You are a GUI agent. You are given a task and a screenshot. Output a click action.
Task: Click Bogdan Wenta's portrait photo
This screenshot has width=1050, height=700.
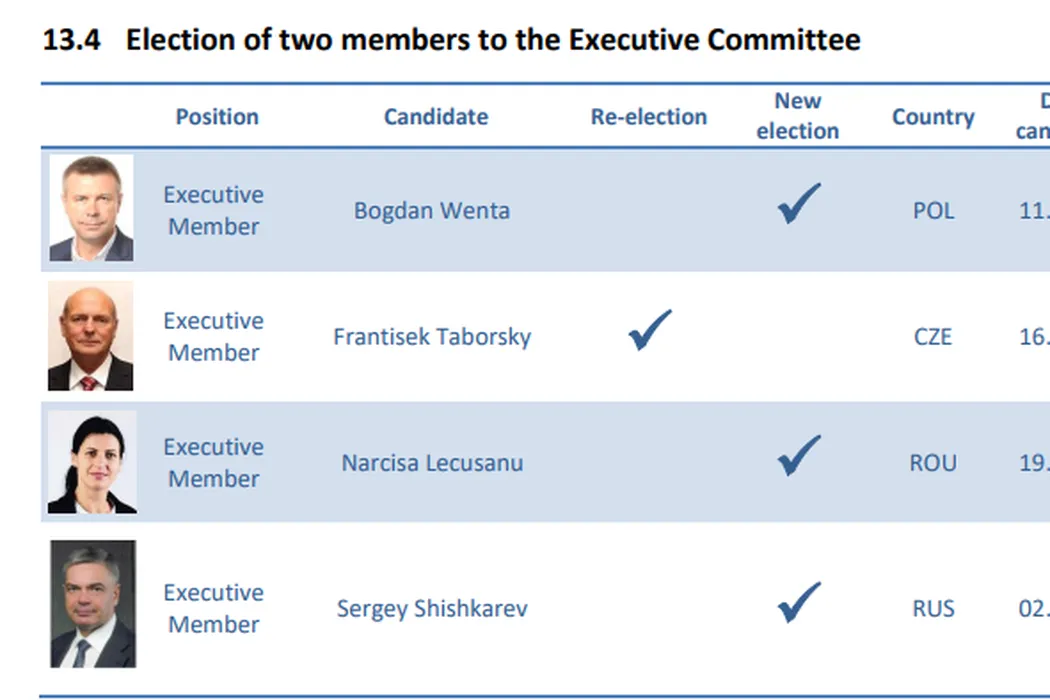(x=91, y=208)
